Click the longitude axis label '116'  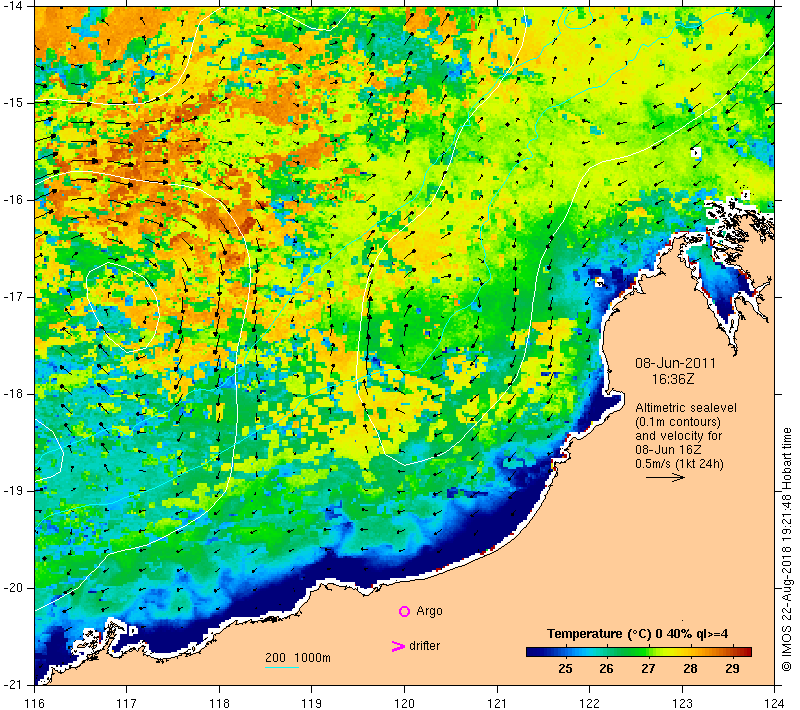34,703
